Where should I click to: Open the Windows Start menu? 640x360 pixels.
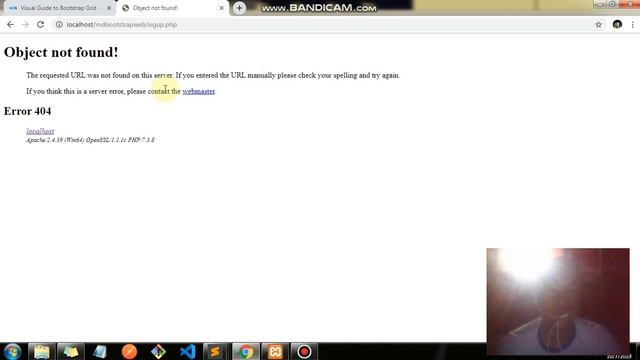click(x=12, y=351)
